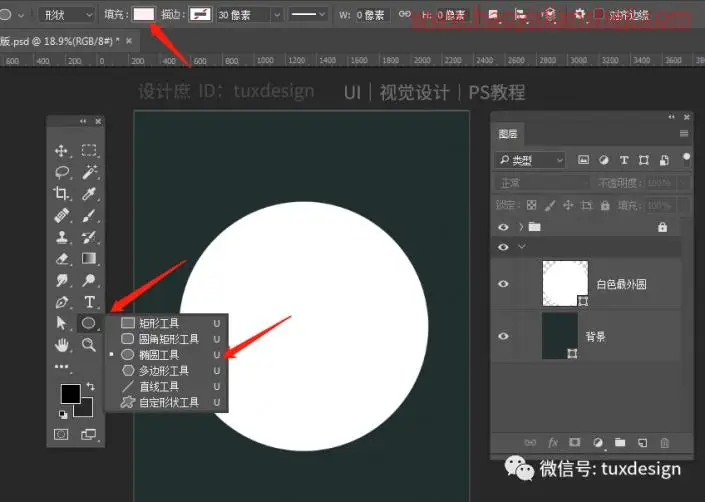Toggle lock position

click(x=568, y=205)
